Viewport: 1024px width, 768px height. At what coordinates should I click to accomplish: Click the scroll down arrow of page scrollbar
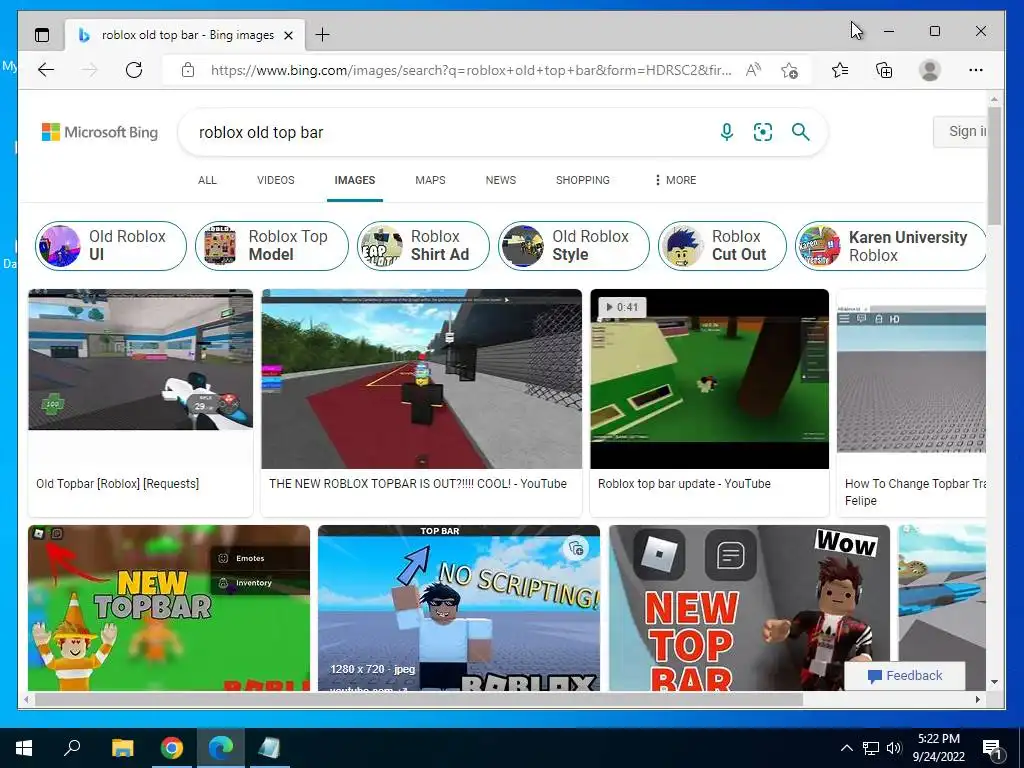(994, 682)
